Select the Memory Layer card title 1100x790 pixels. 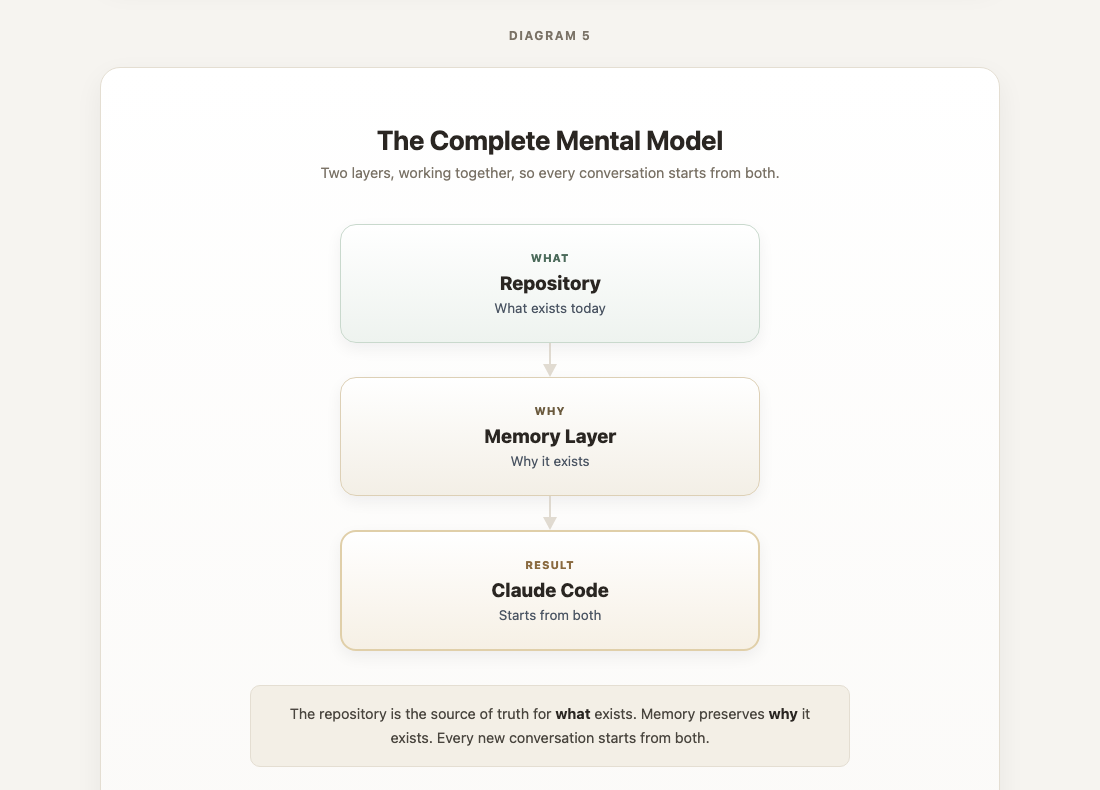pos(549,436)
